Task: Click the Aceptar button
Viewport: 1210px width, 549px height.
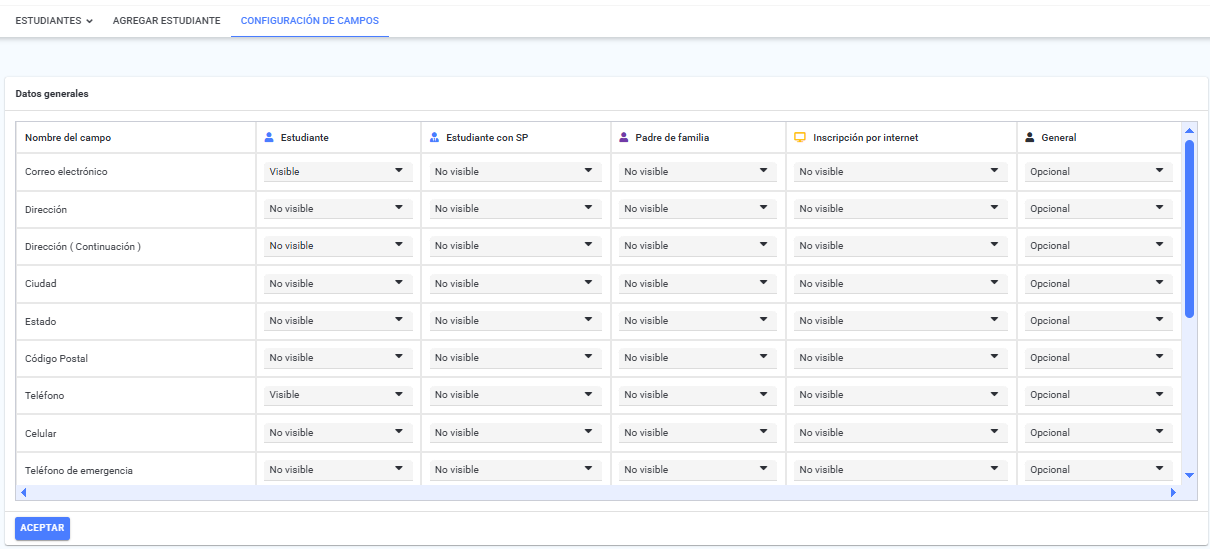Action: [x=42, y=528]
